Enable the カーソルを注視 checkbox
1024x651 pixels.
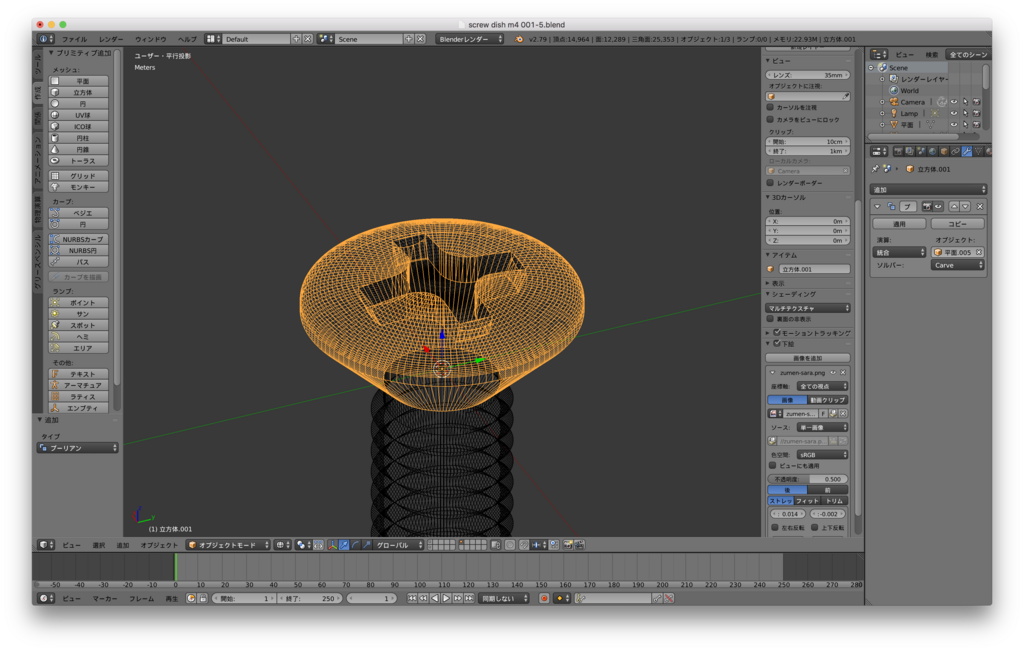[771, 108]
